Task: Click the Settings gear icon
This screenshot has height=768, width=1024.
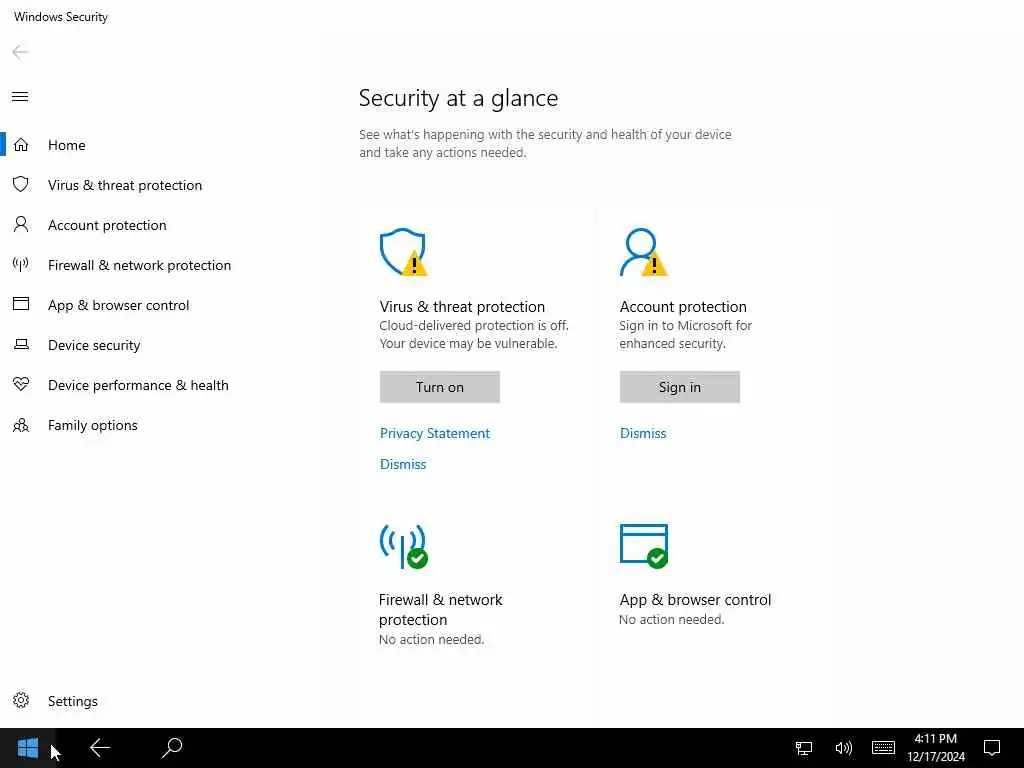Action: pyautogui.click(x=21, y=700)
